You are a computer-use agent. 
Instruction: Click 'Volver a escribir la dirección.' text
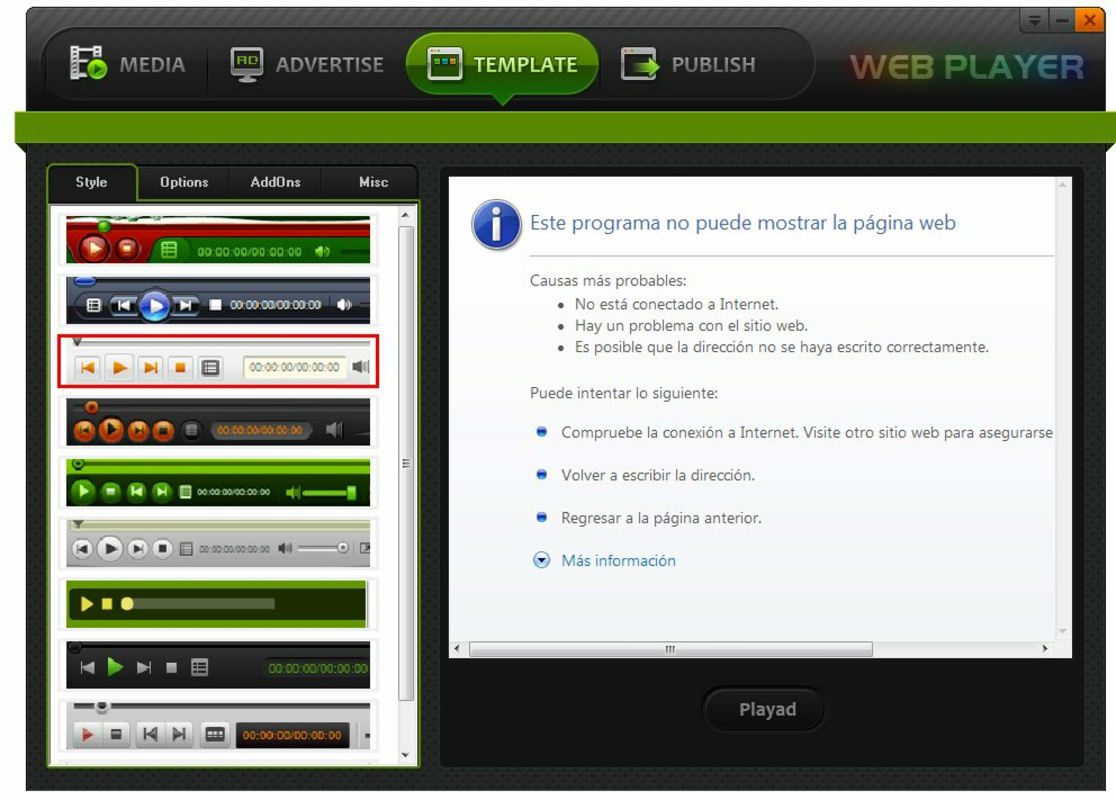(658, 475)
